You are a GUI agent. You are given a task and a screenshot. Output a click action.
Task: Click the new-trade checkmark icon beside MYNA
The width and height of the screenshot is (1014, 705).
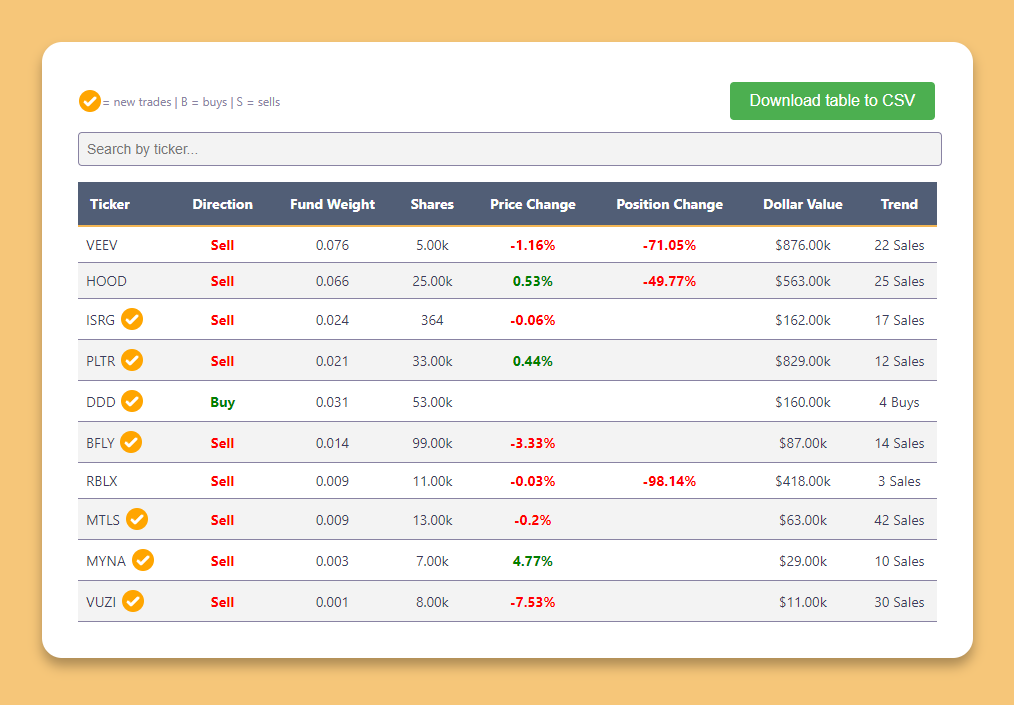[x=143, y=560]
